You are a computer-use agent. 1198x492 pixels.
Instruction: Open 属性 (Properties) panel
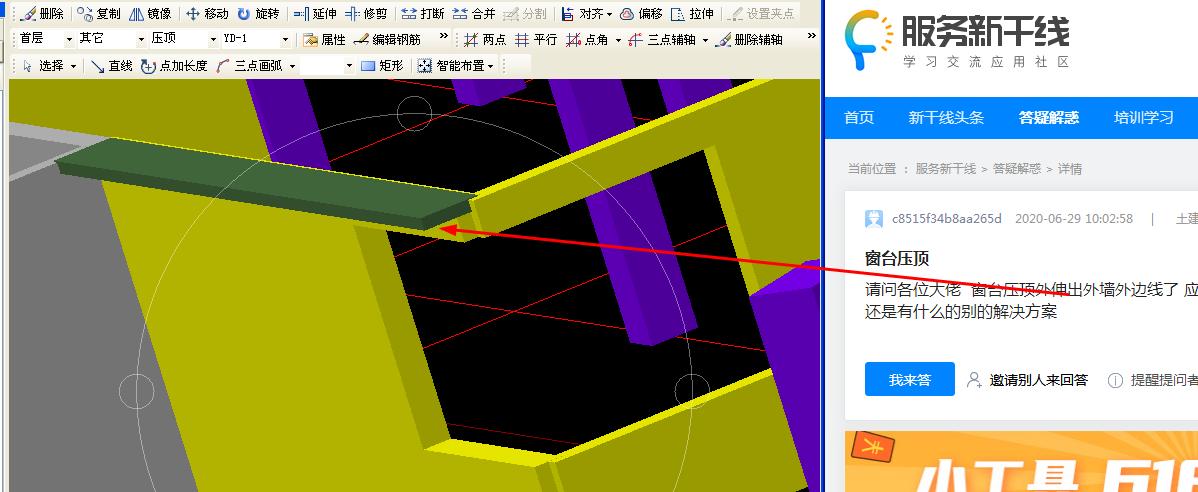325,40
